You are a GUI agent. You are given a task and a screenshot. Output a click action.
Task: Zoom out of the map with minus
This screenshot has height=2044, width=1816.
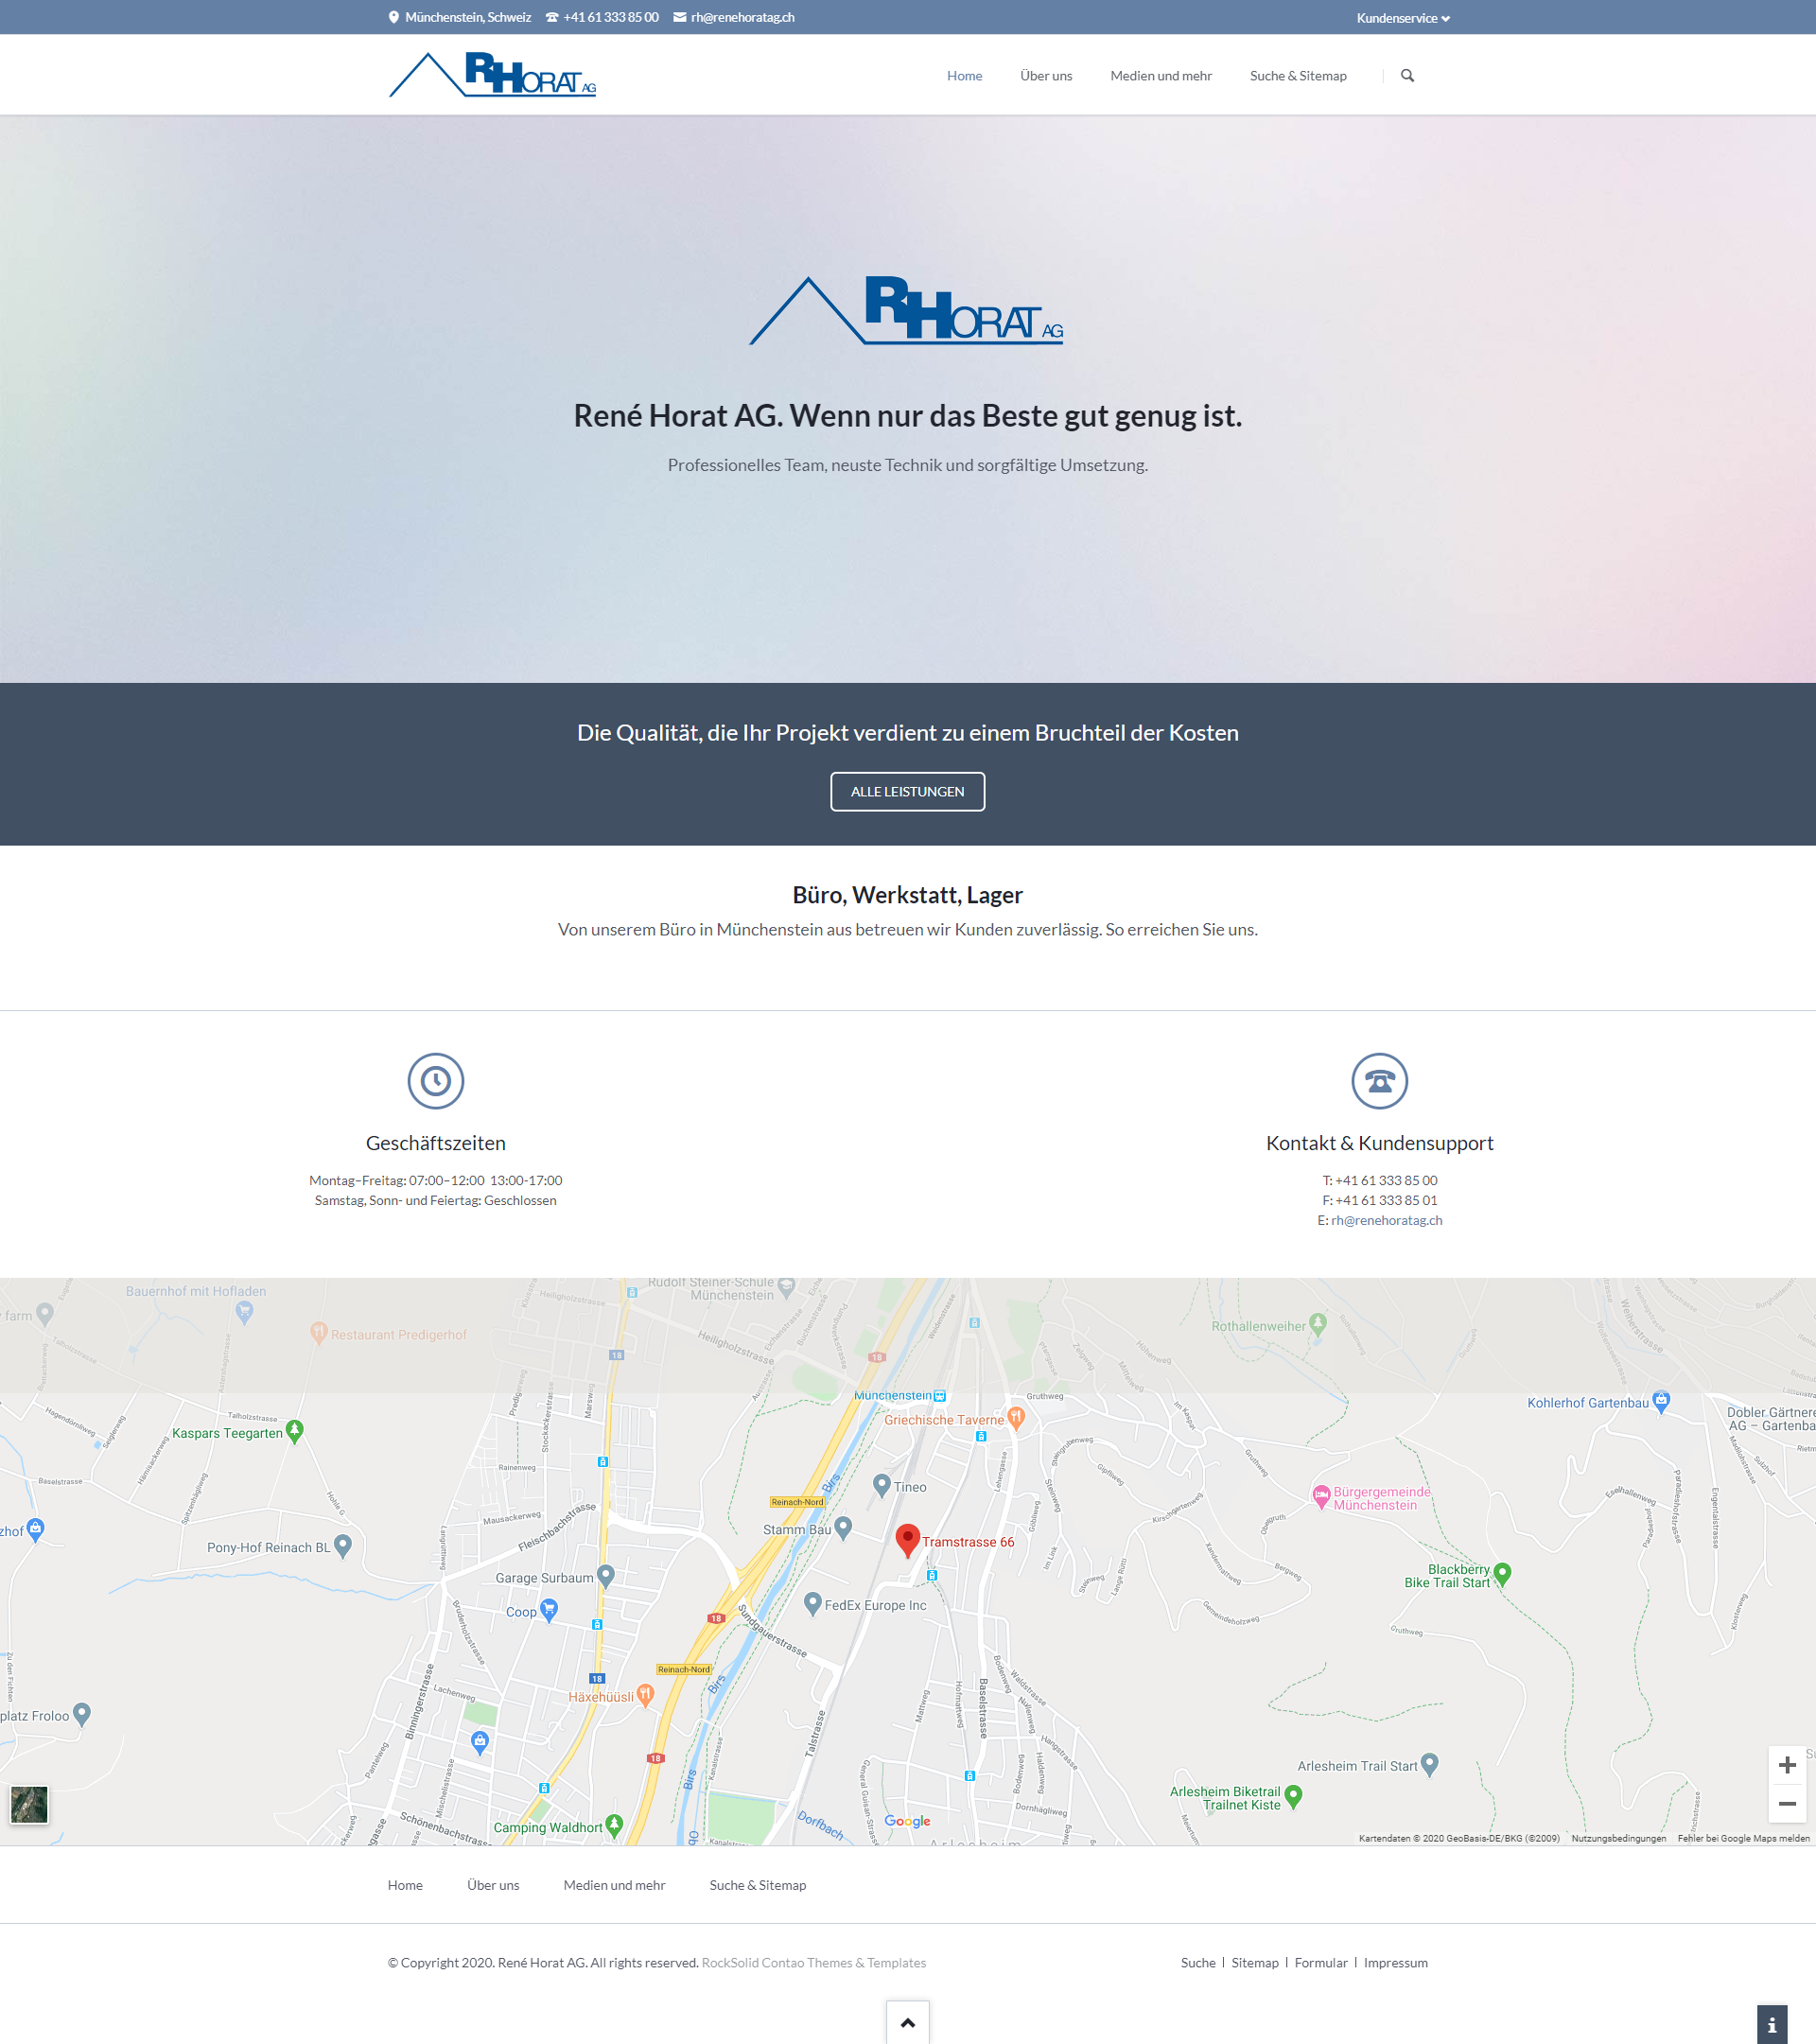pyautogui.click(x=1786, y=1804)
